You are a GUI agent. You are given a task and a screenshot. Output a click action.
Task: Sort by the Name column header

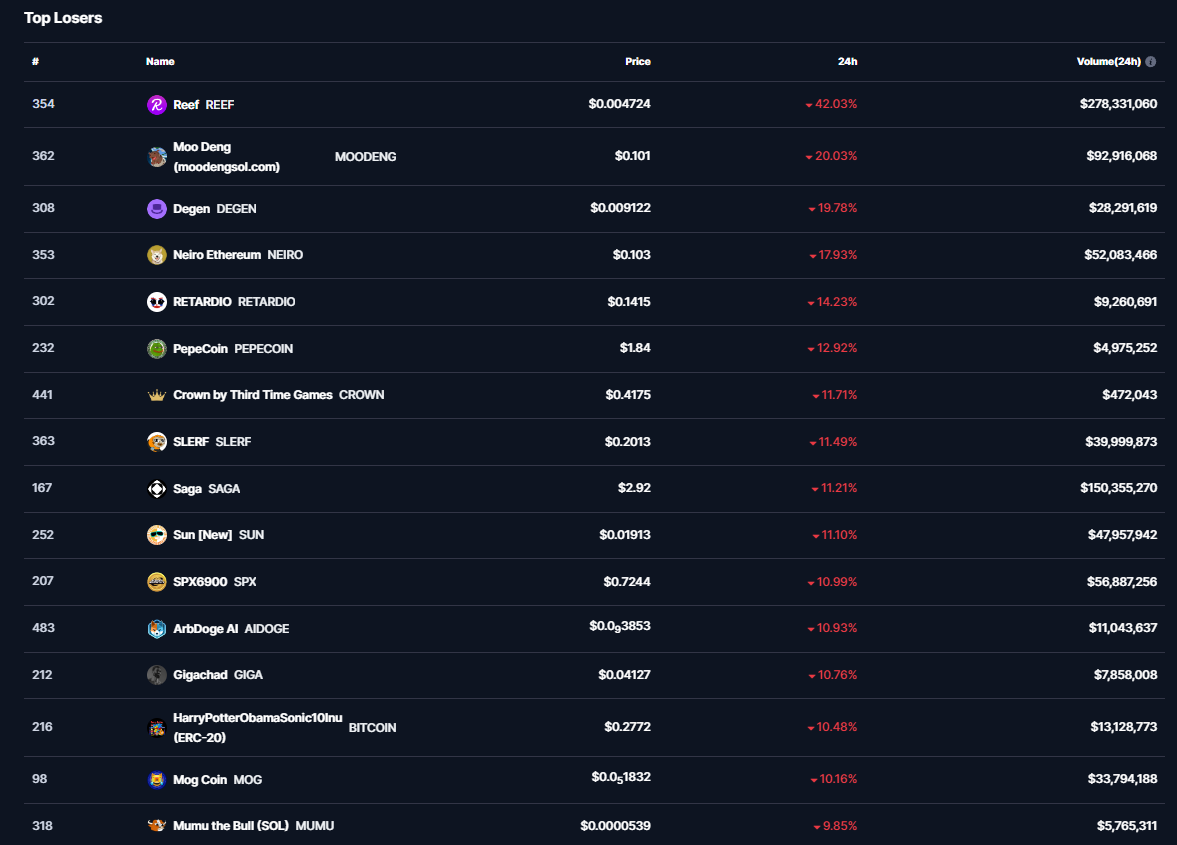160,62
